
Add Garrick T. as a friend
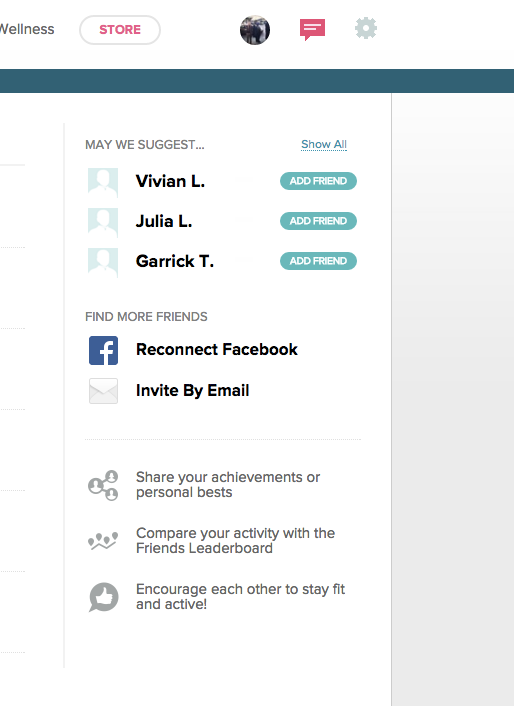[x=318, y=261]
